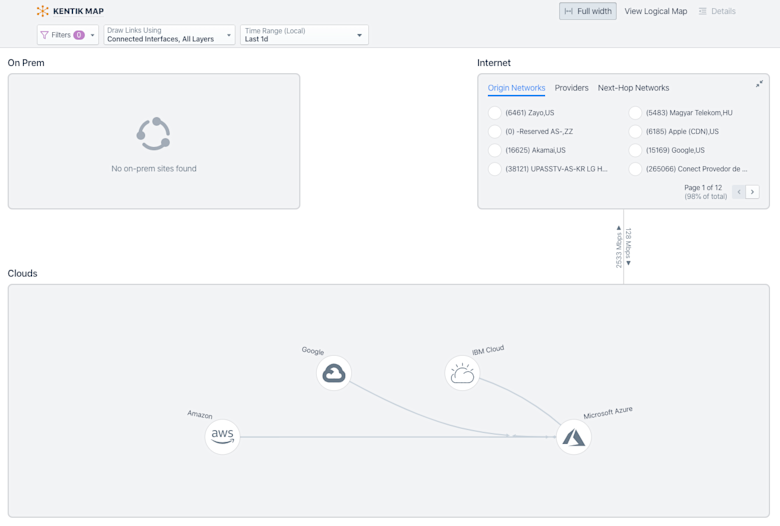Switch to the Providers tab
The width and height of the screenshot is (780, 526).
coord(572,88)
